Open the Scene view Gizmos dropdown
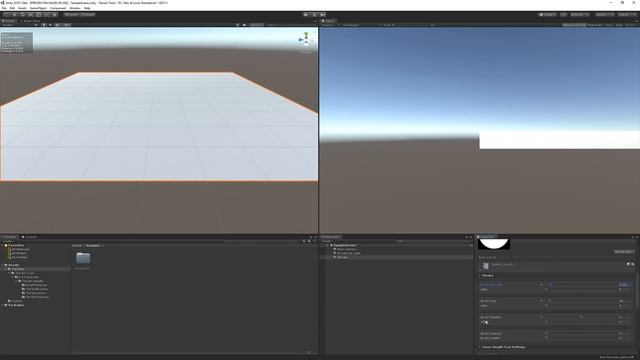This screenshot has height=360, width=640. click(x=257, y=25)
